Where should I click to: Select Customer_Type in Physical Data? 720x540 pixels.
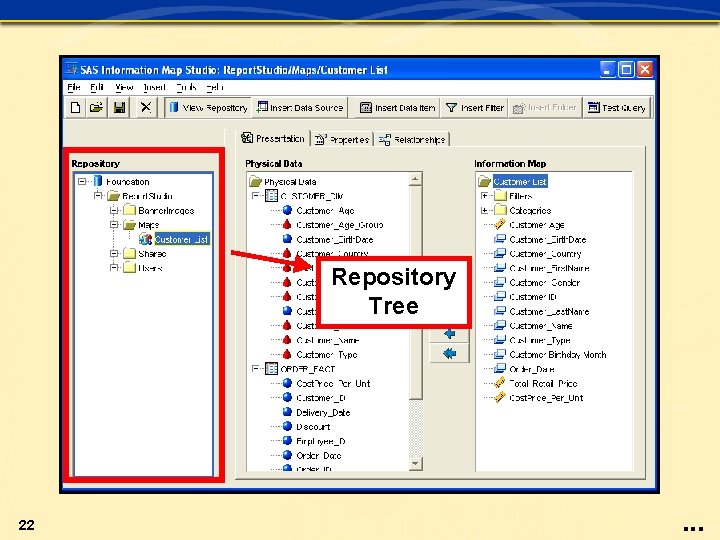[x=327, y=354]
